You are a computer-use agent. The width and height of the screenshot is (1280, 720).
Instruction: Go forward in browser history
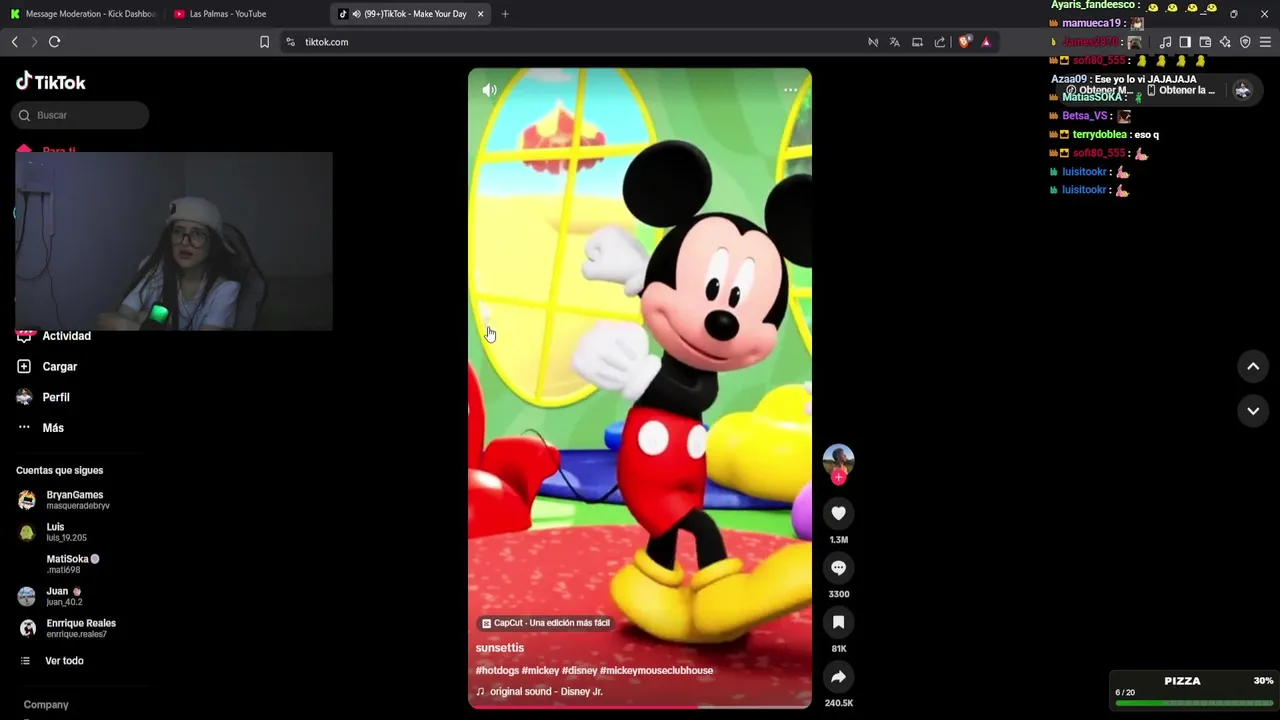34,42
